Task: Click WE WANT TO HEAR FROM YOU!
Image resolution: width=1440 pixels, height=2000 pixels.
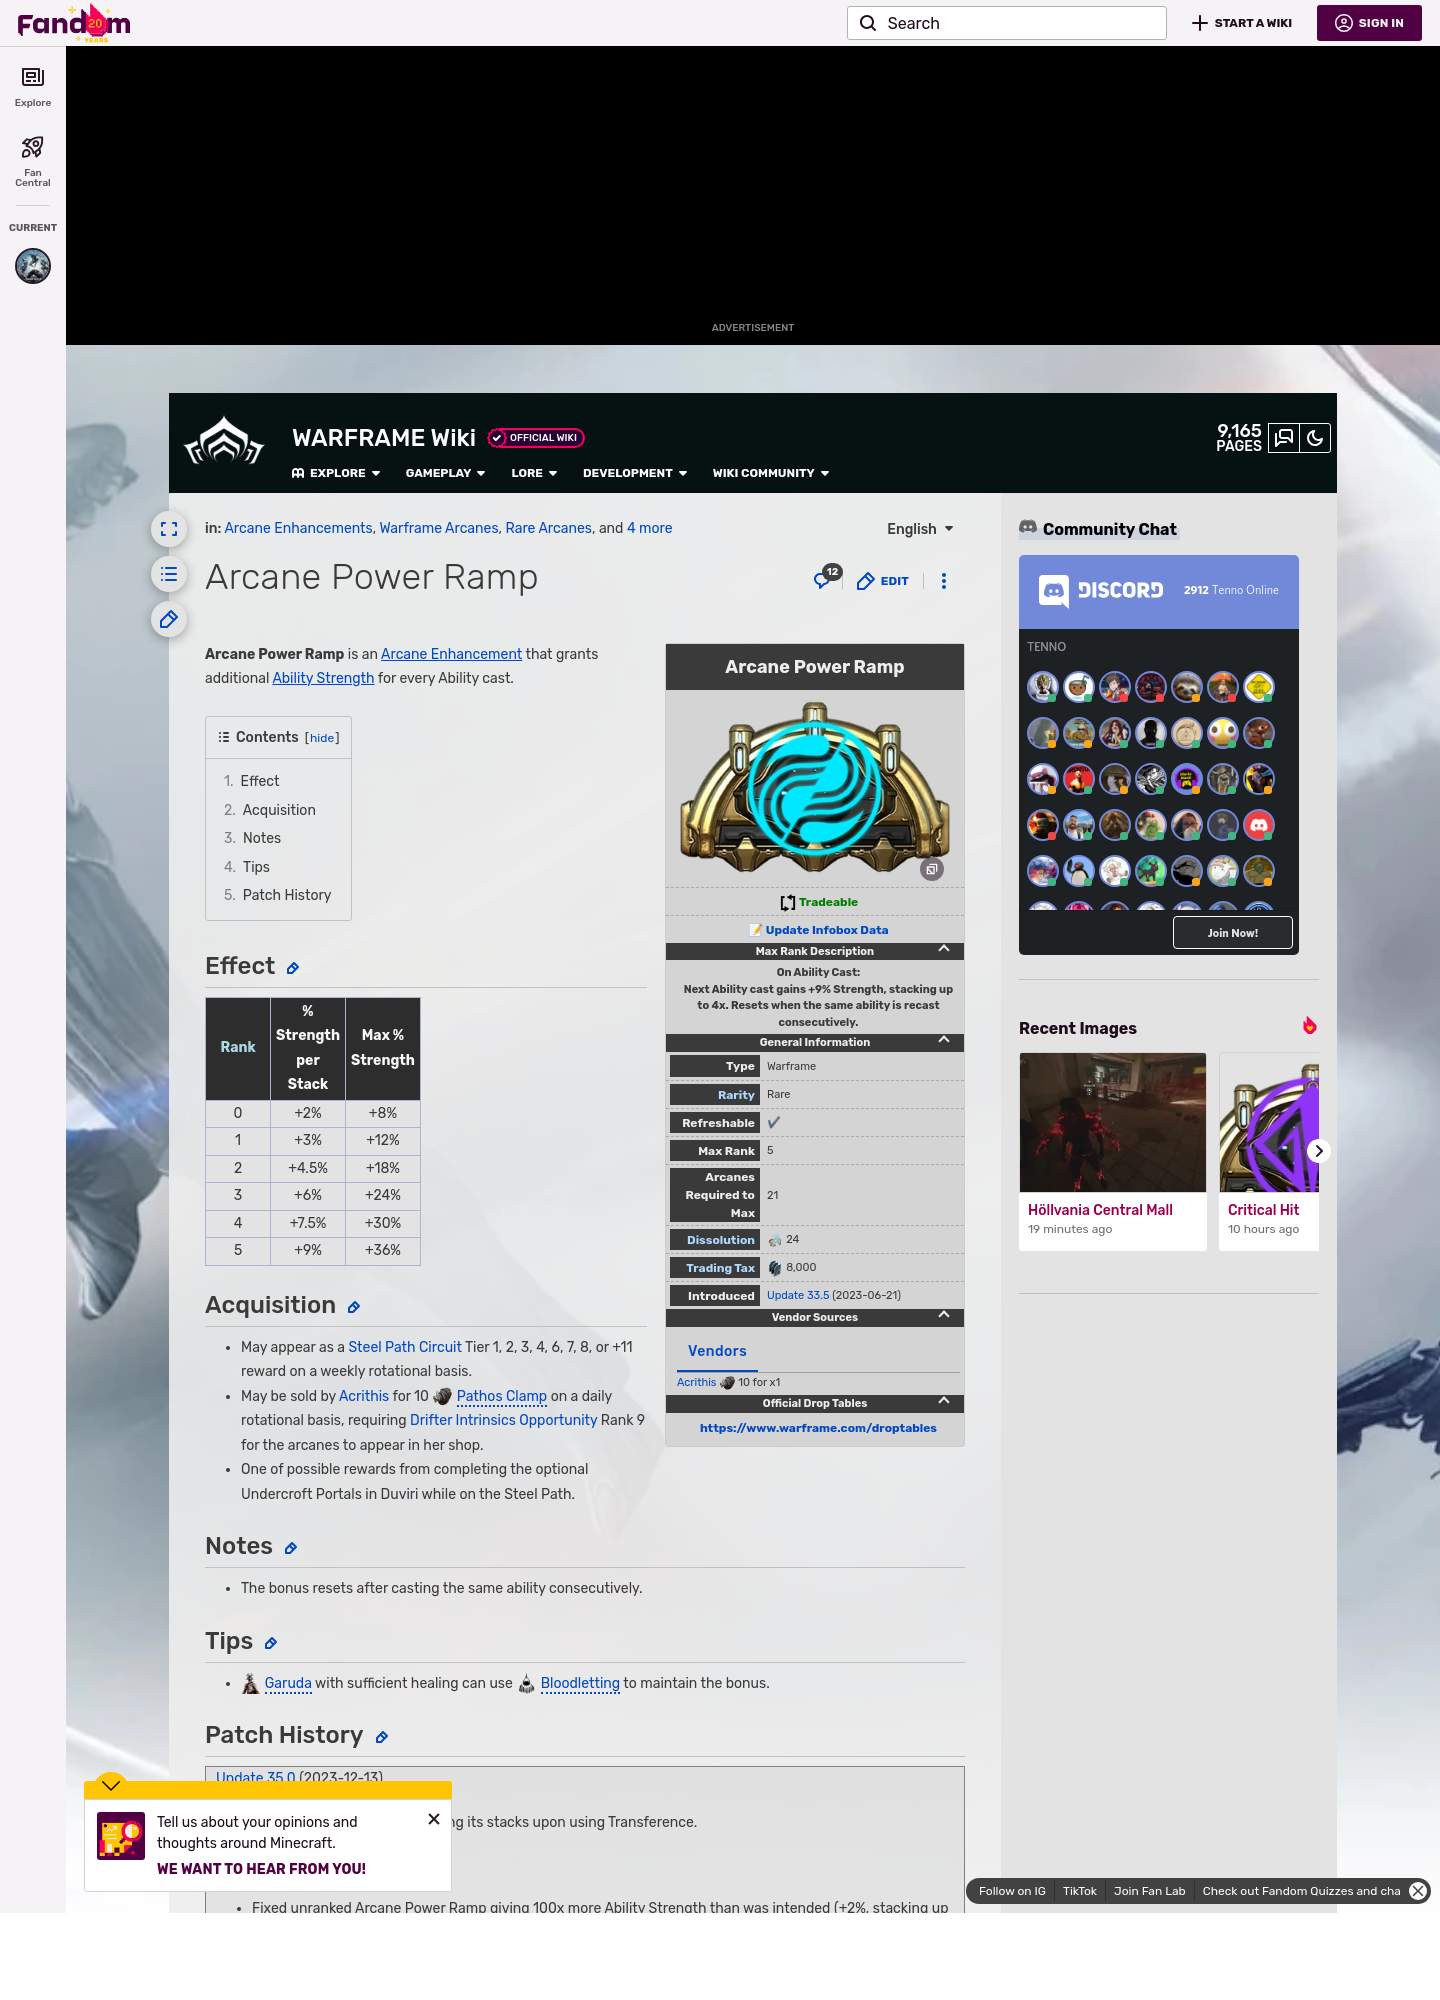Action: [261, 1869]
